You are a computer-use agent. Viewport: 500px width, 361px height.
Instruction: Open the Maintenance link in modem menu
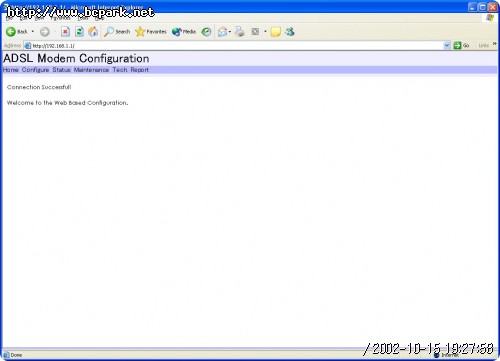pyautogui.click(x=91, y=70)
